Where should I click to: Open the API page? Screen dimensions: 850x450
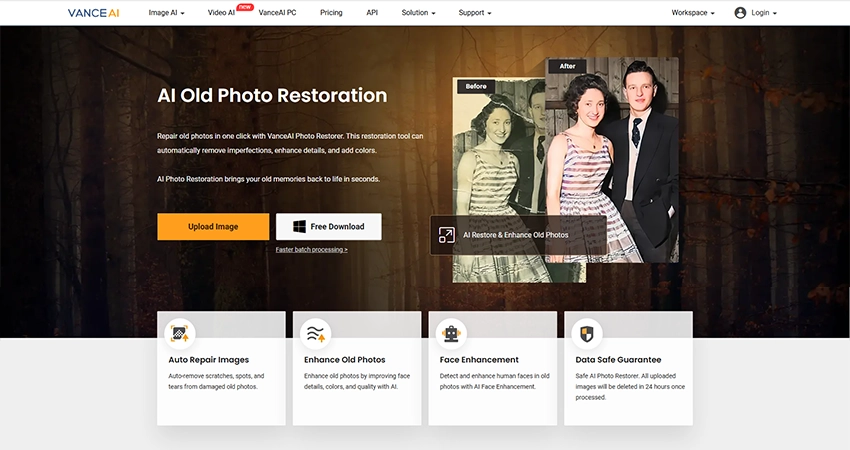click(x=372, y=12)
